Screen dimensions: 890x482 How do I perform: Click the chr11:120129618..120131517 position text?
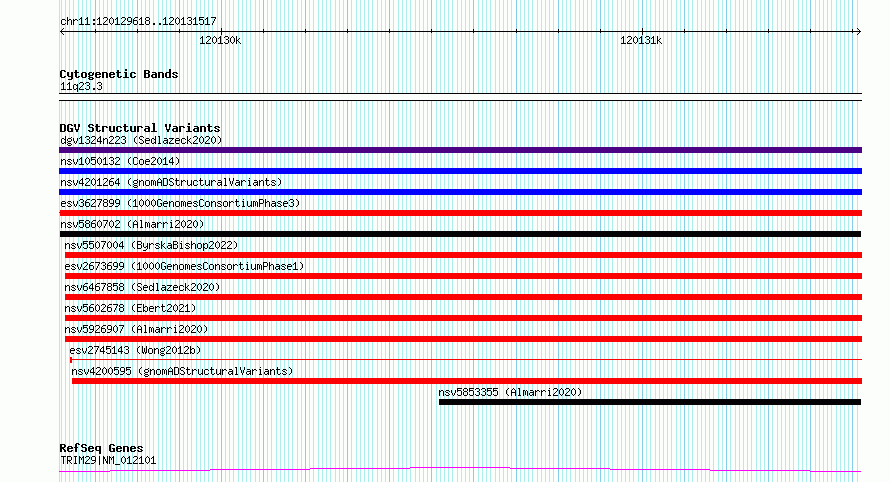pos(138,22)
